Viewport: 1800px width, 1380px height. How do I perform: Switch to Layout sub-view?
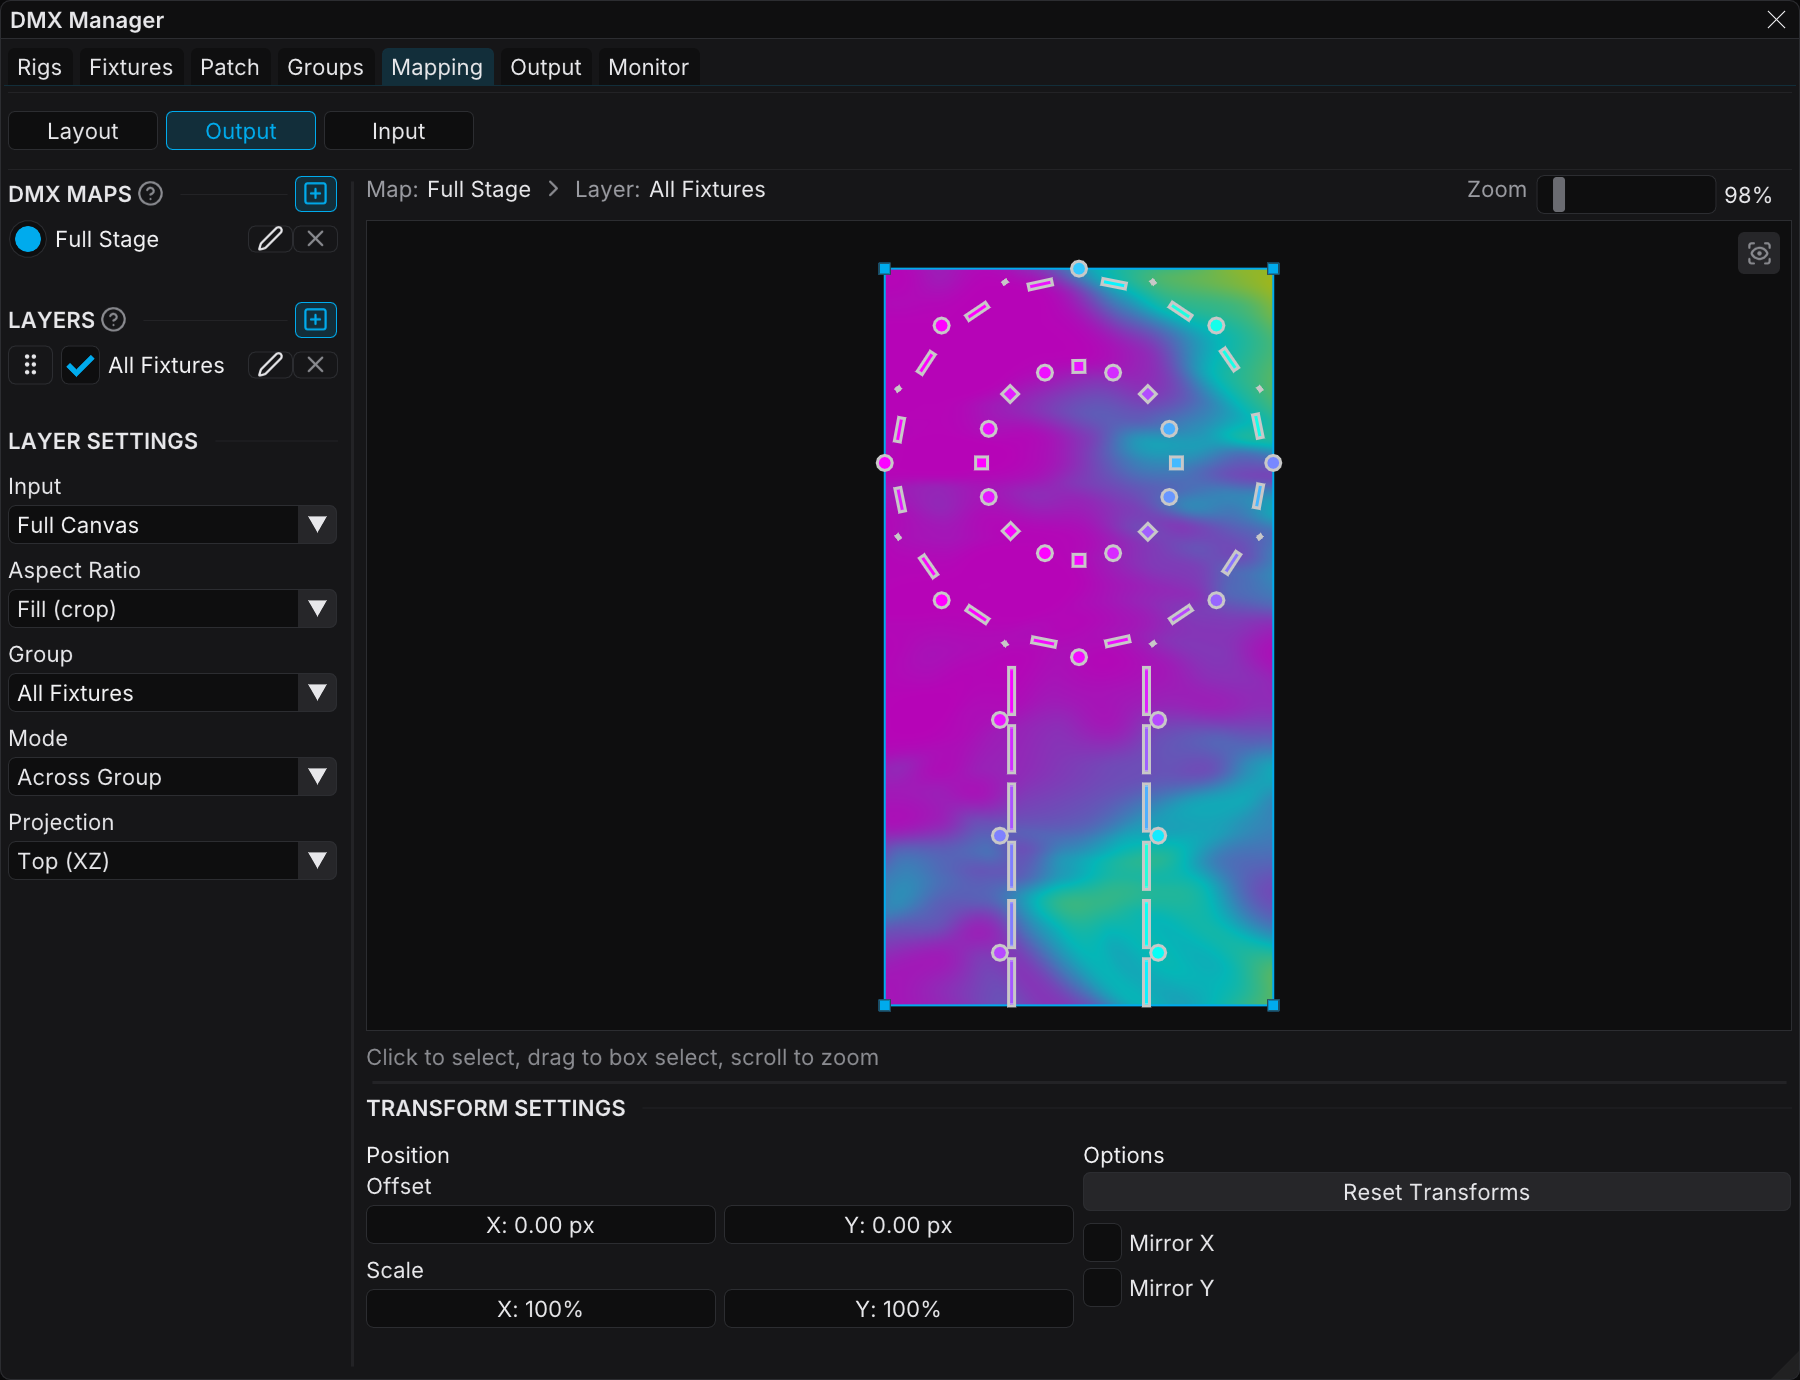[83, 131]
